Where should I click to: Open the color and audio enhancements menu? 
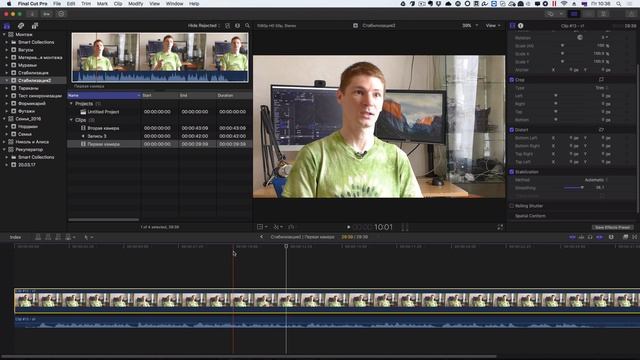click(x=278, y=227)
